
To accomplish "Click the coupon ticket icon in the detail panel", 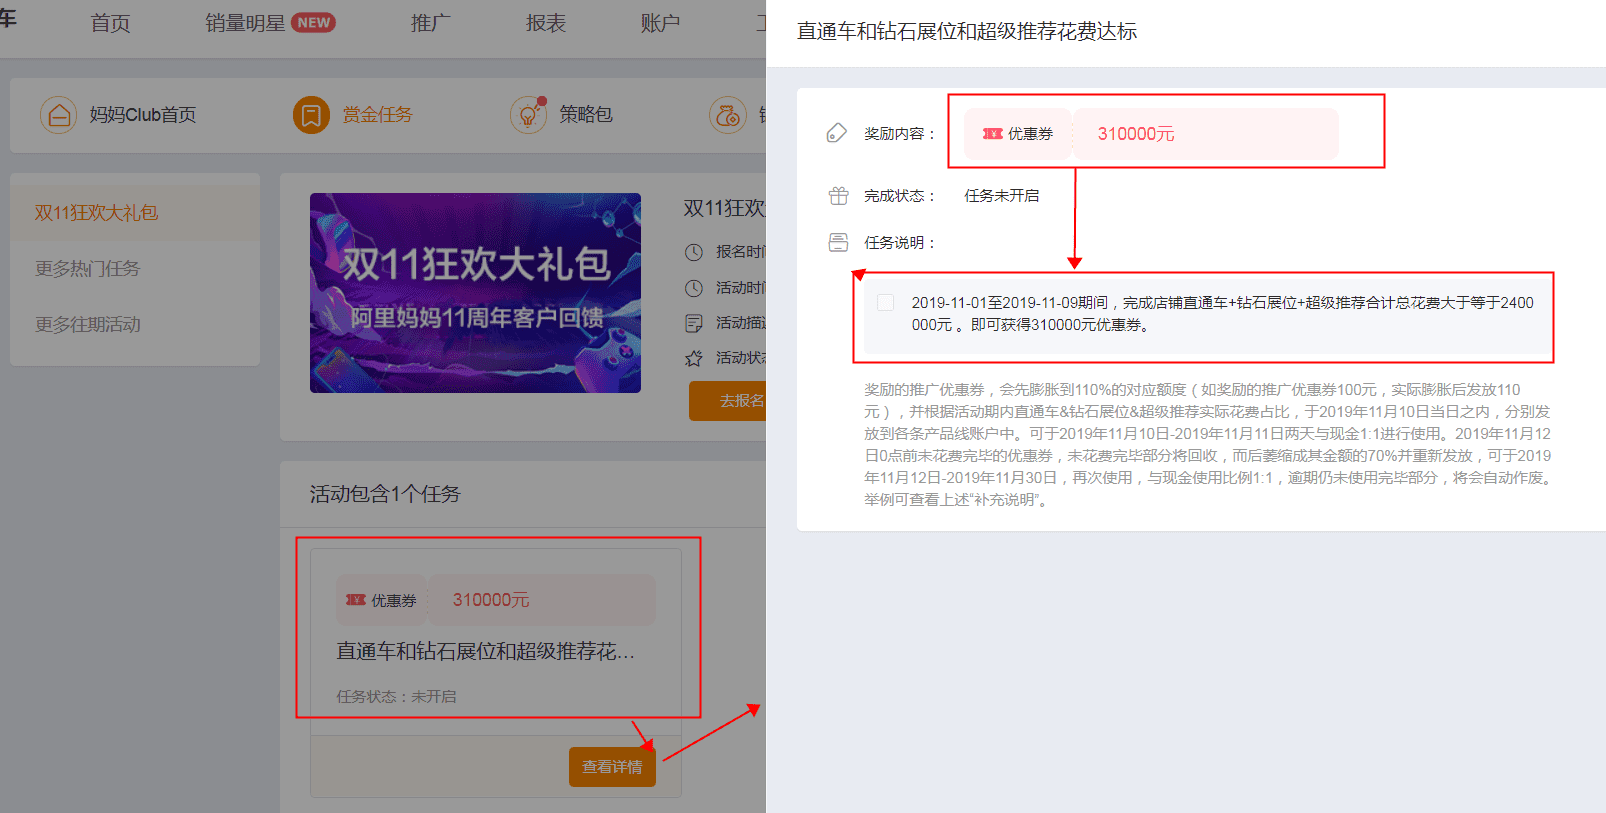I will pyautogui.click(x=992, y=134).
